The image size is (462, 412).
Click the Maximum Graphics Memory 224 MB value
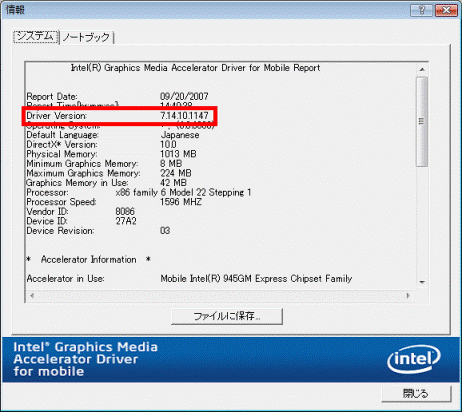pyautogui.click(x=176, y=173)
